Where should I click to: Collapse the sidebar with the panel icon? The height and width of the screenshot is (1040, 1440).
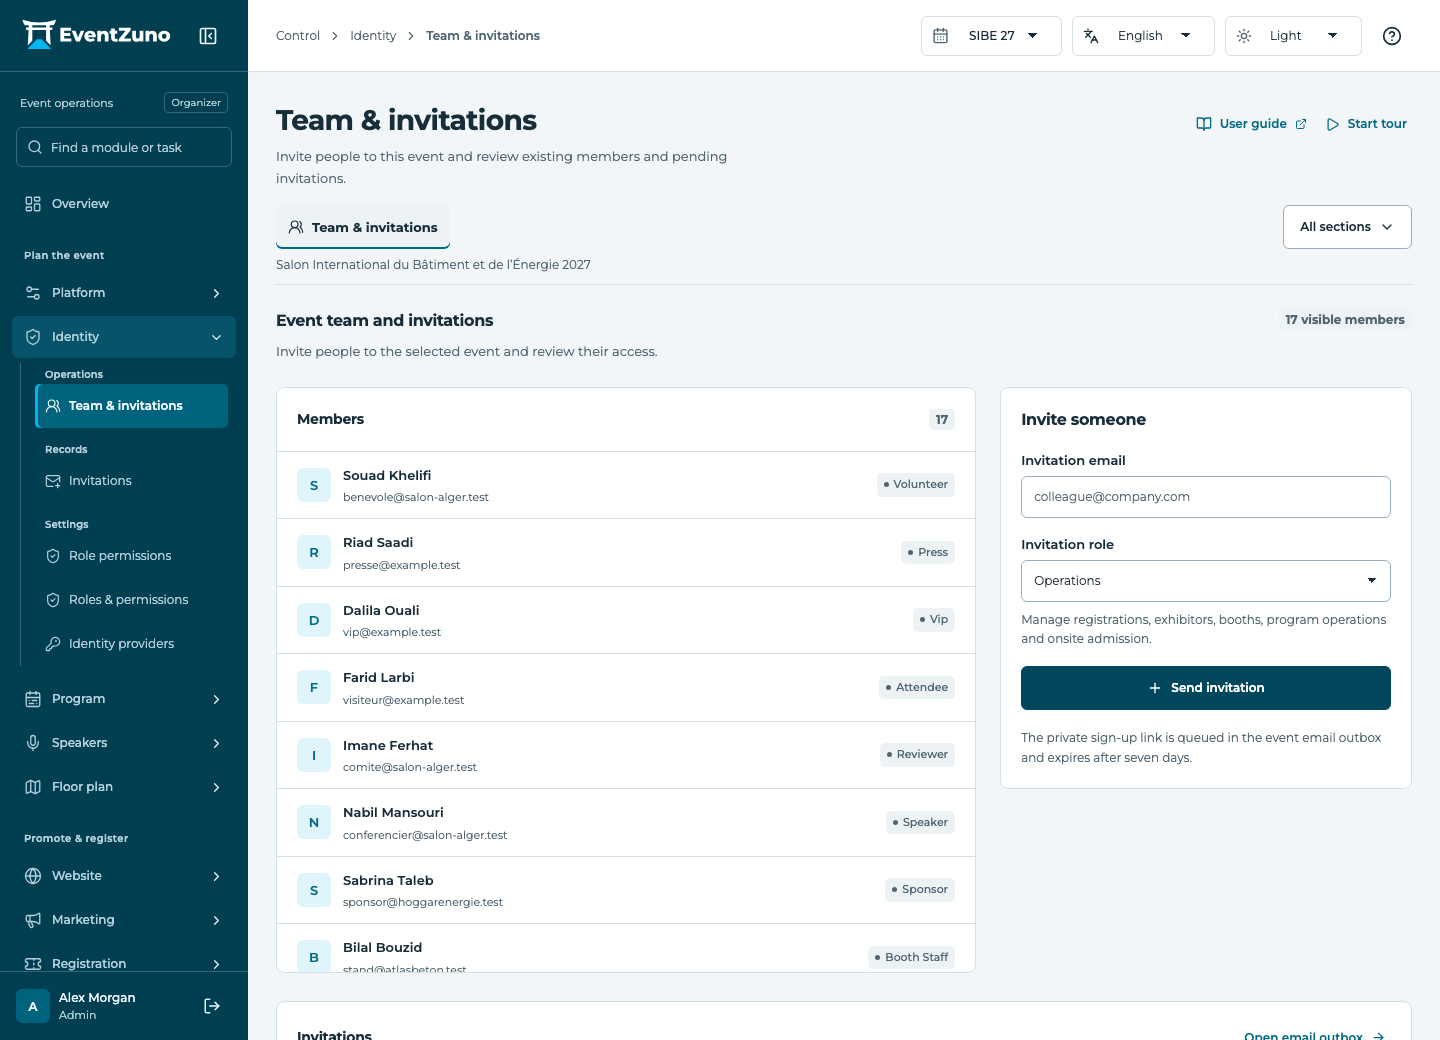tap(208, 36)
